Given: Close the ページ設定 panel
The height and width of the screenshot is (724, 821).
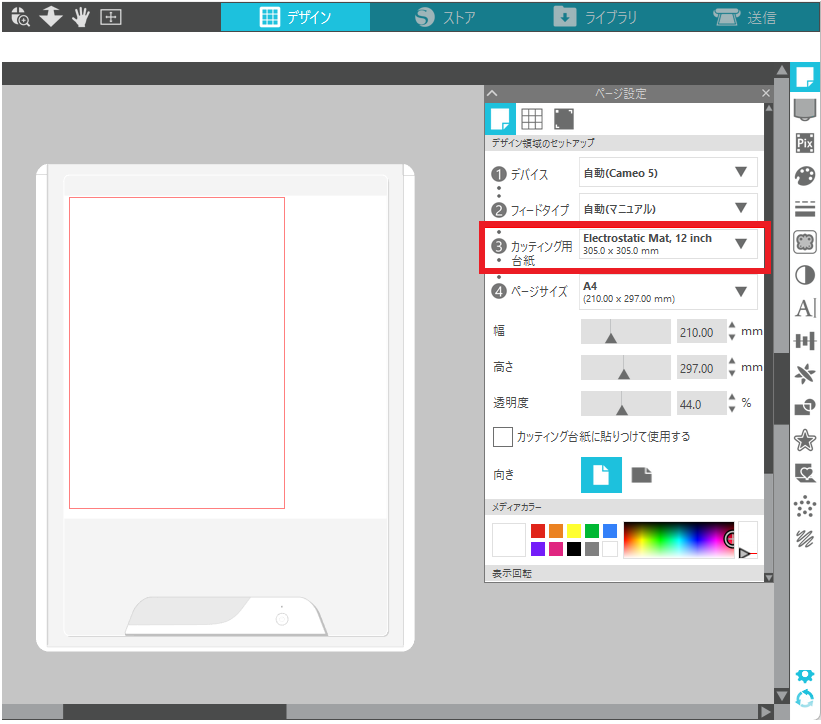Looking at the screenshot, I should click(765, 93).
